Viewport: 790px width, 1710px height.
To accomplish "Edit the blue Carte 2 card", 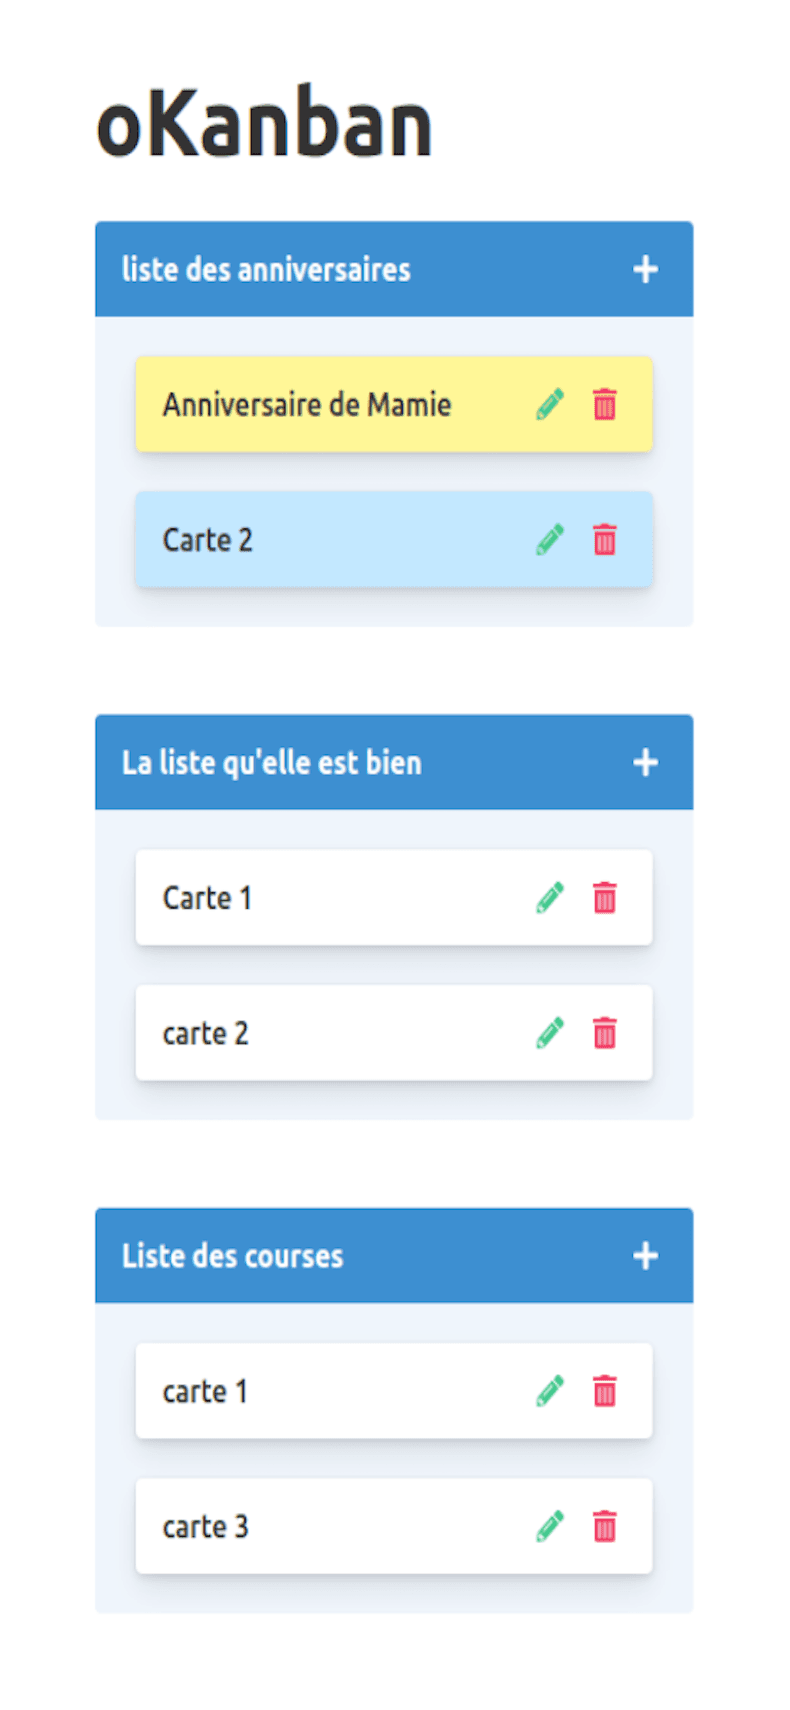I will coord(550,540).
